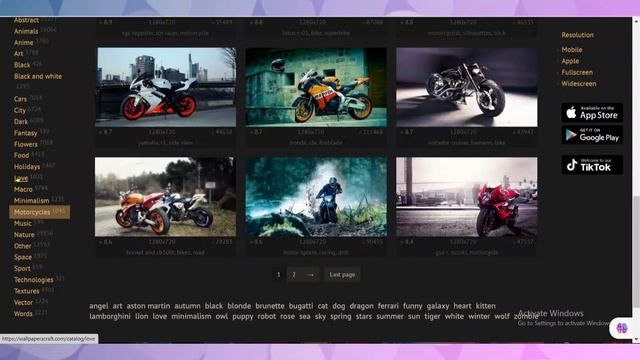Open red Suzuki GSX-R wallpaper thumbnail
Image resolution: width=640 pixels, height=360 pixels.
tap(467, 197)
